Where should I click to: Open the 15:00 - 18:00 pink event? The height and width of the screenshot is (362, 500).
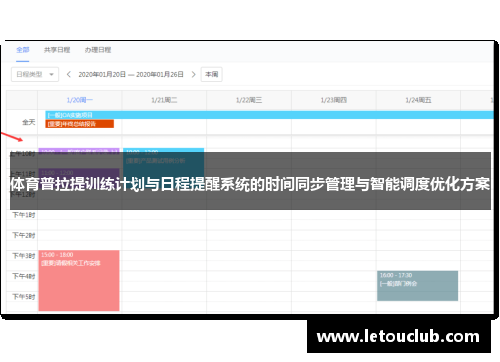79,281
